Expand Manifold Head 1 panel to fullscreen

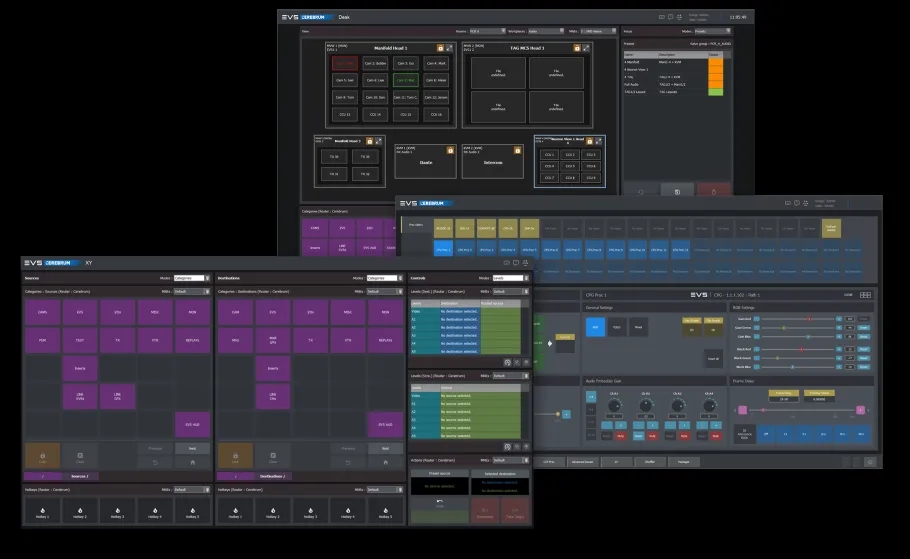click(449, 48)
